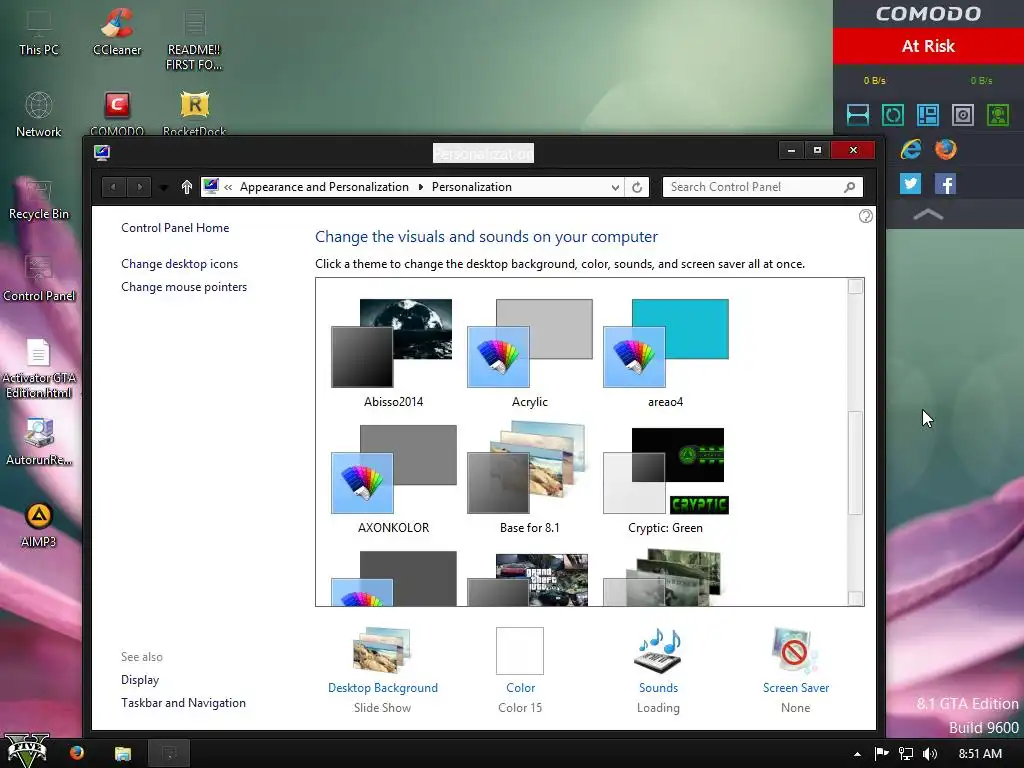Click Change mouse pointers link
The image size is (1024, 768).
[184, 287]
